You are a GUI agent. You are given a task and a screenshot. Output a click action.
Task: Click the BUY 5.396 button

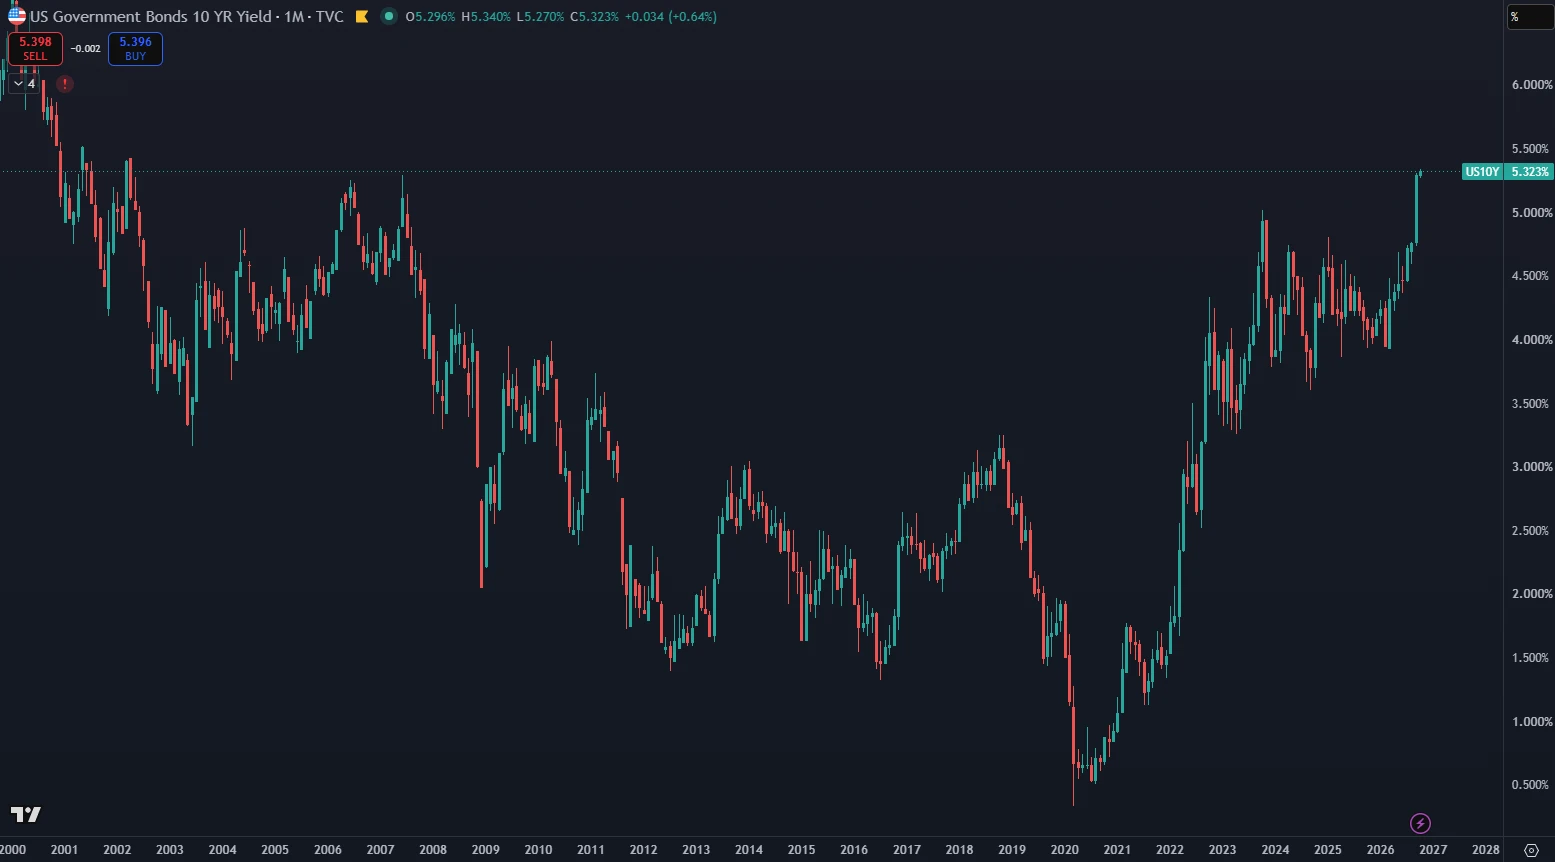tap(135, 48)
